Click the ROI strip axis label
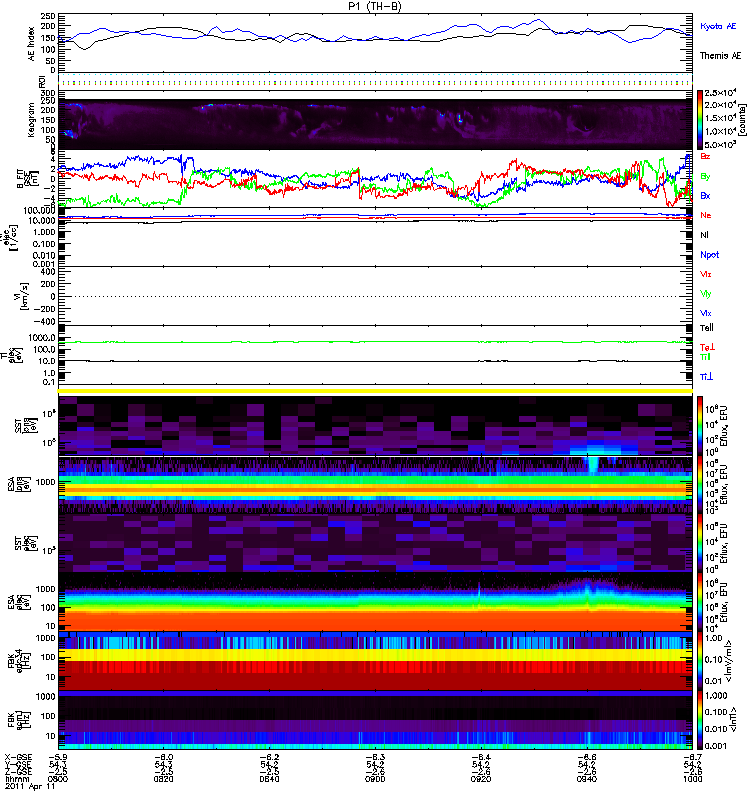The height and width of the screenshot is (800, 750). pos(42,81)
